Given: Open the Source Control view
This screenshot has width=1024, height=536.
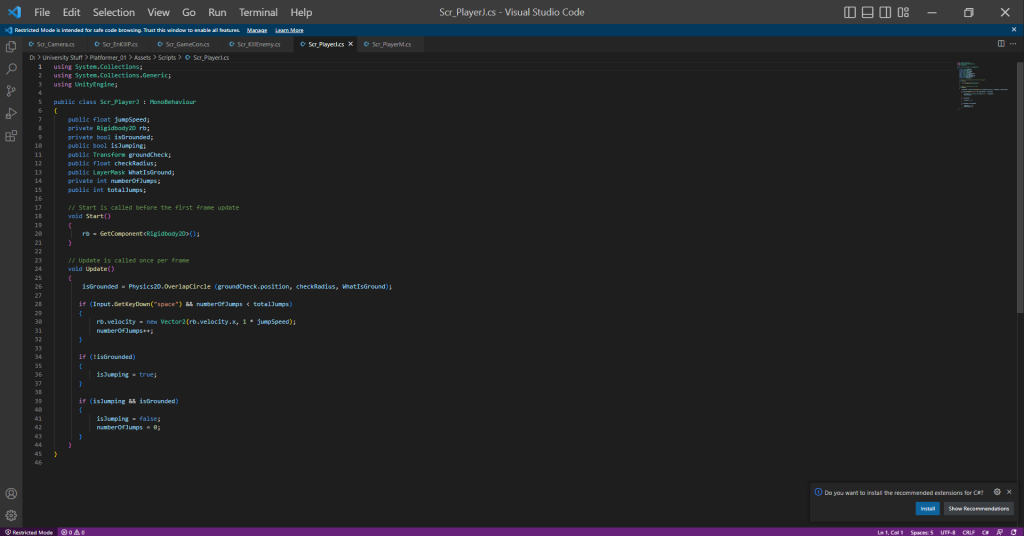Looking at the screenshot, I should click(x=11, y=91).
